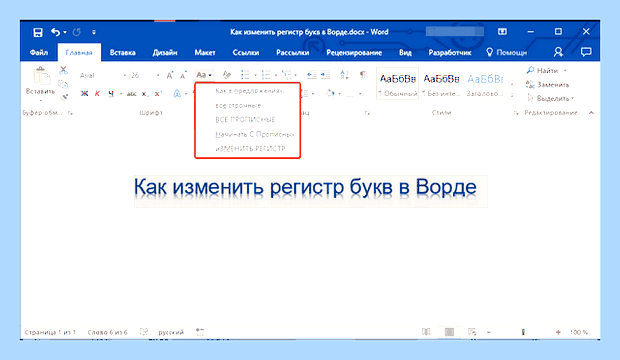The height and width of the screenshot is (360, 620).
Task: Click the русский language status indicator
Action: click(171, 332)
